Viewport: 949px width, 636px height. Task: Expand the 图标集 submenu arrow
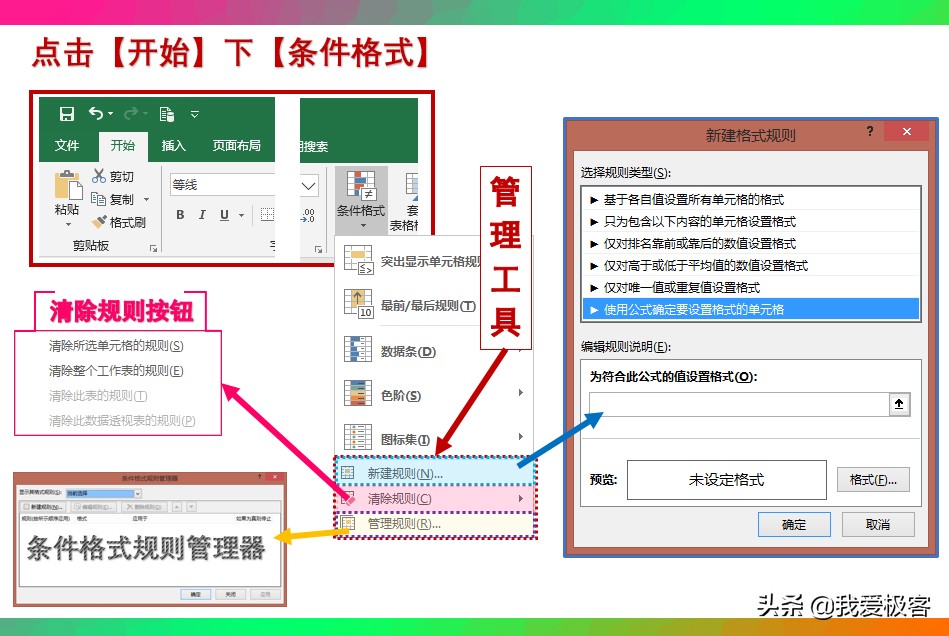coord(521,437)
